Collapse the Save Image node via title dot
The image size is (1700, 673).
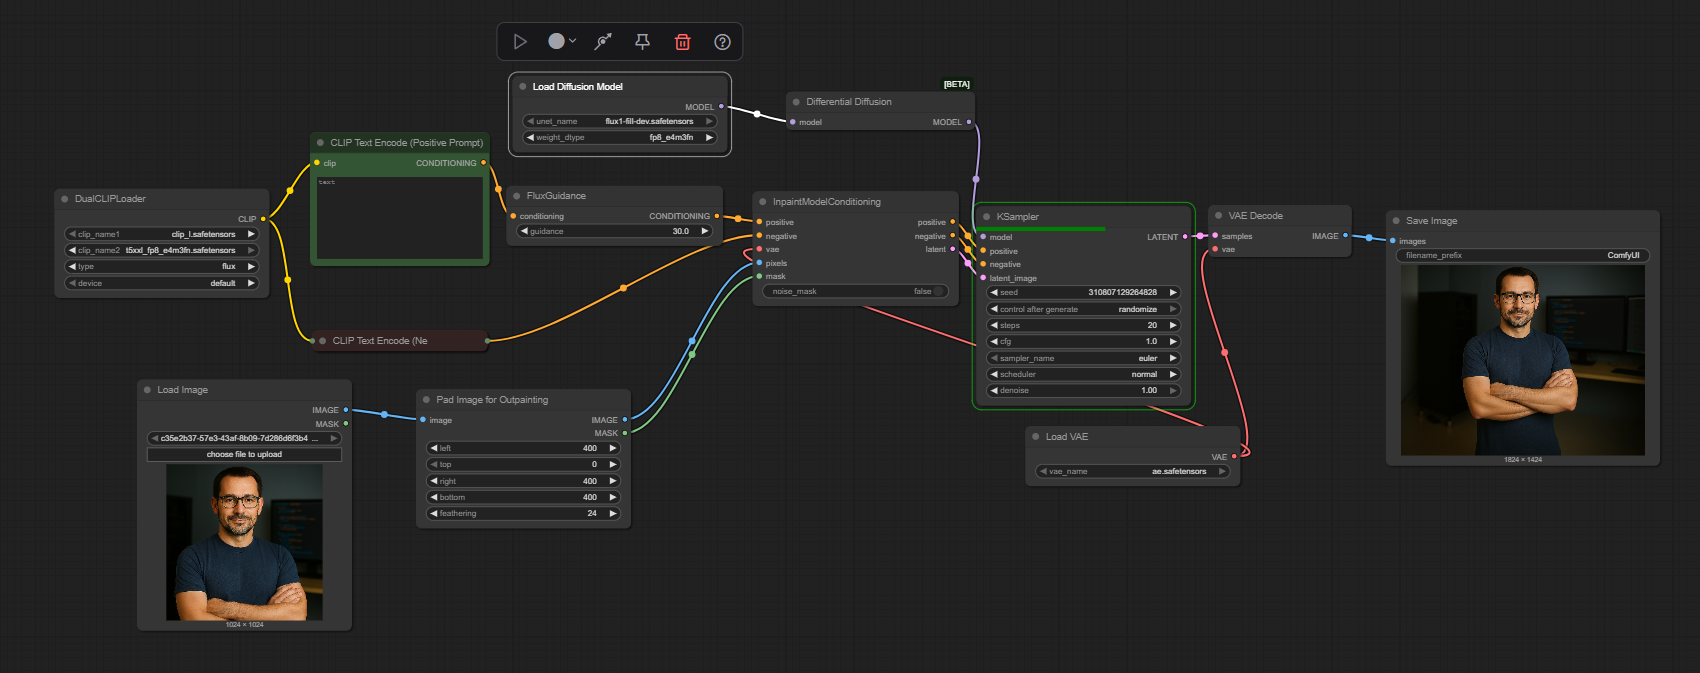pos(1396,221)
